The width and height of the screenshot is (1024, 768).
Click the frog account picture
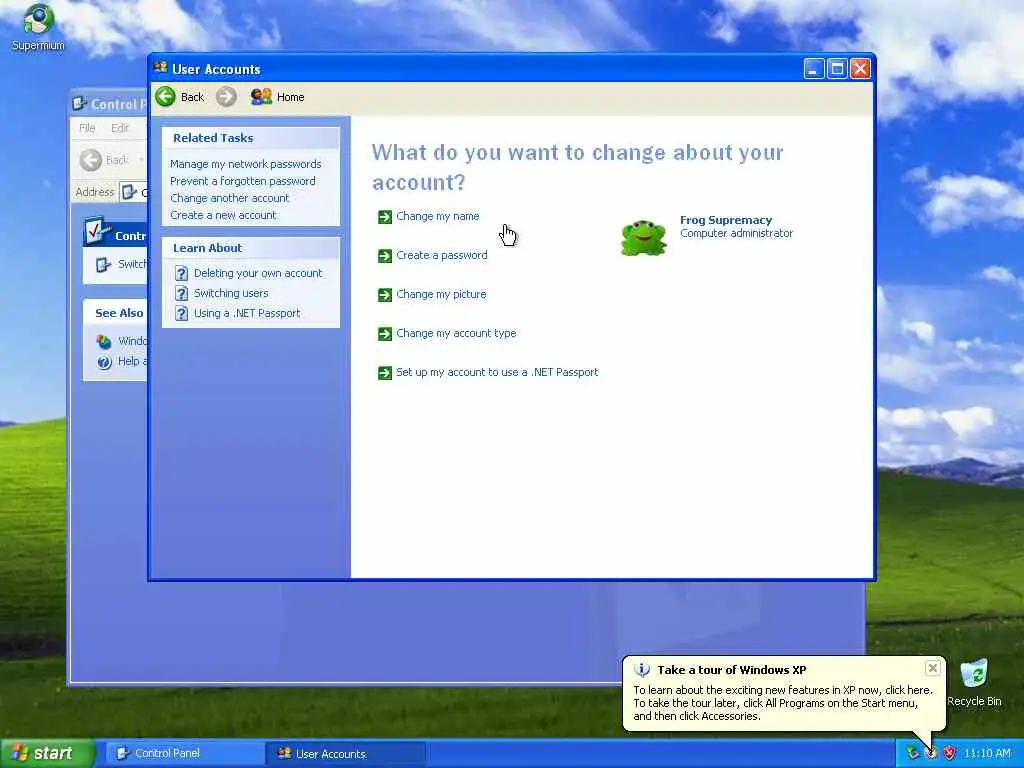point(643,238)
